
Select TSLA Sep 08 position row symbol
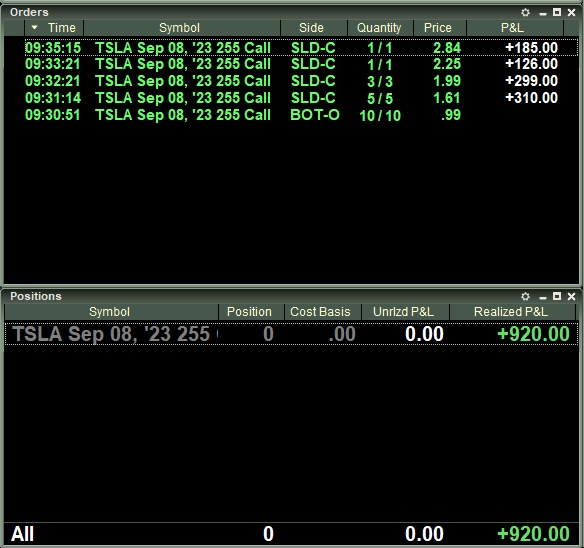point(115,334)
